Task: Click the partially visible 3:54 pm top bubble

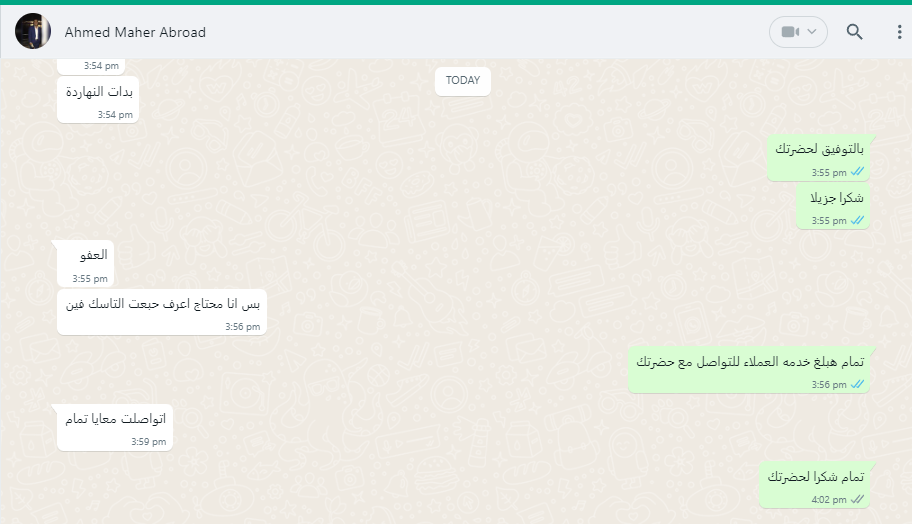Action: tap(91, 66)
